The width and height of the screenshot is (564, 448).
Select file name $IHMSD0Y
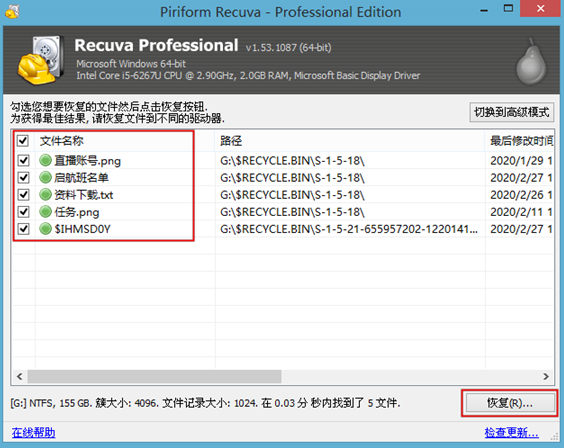(x=82, y=229)
